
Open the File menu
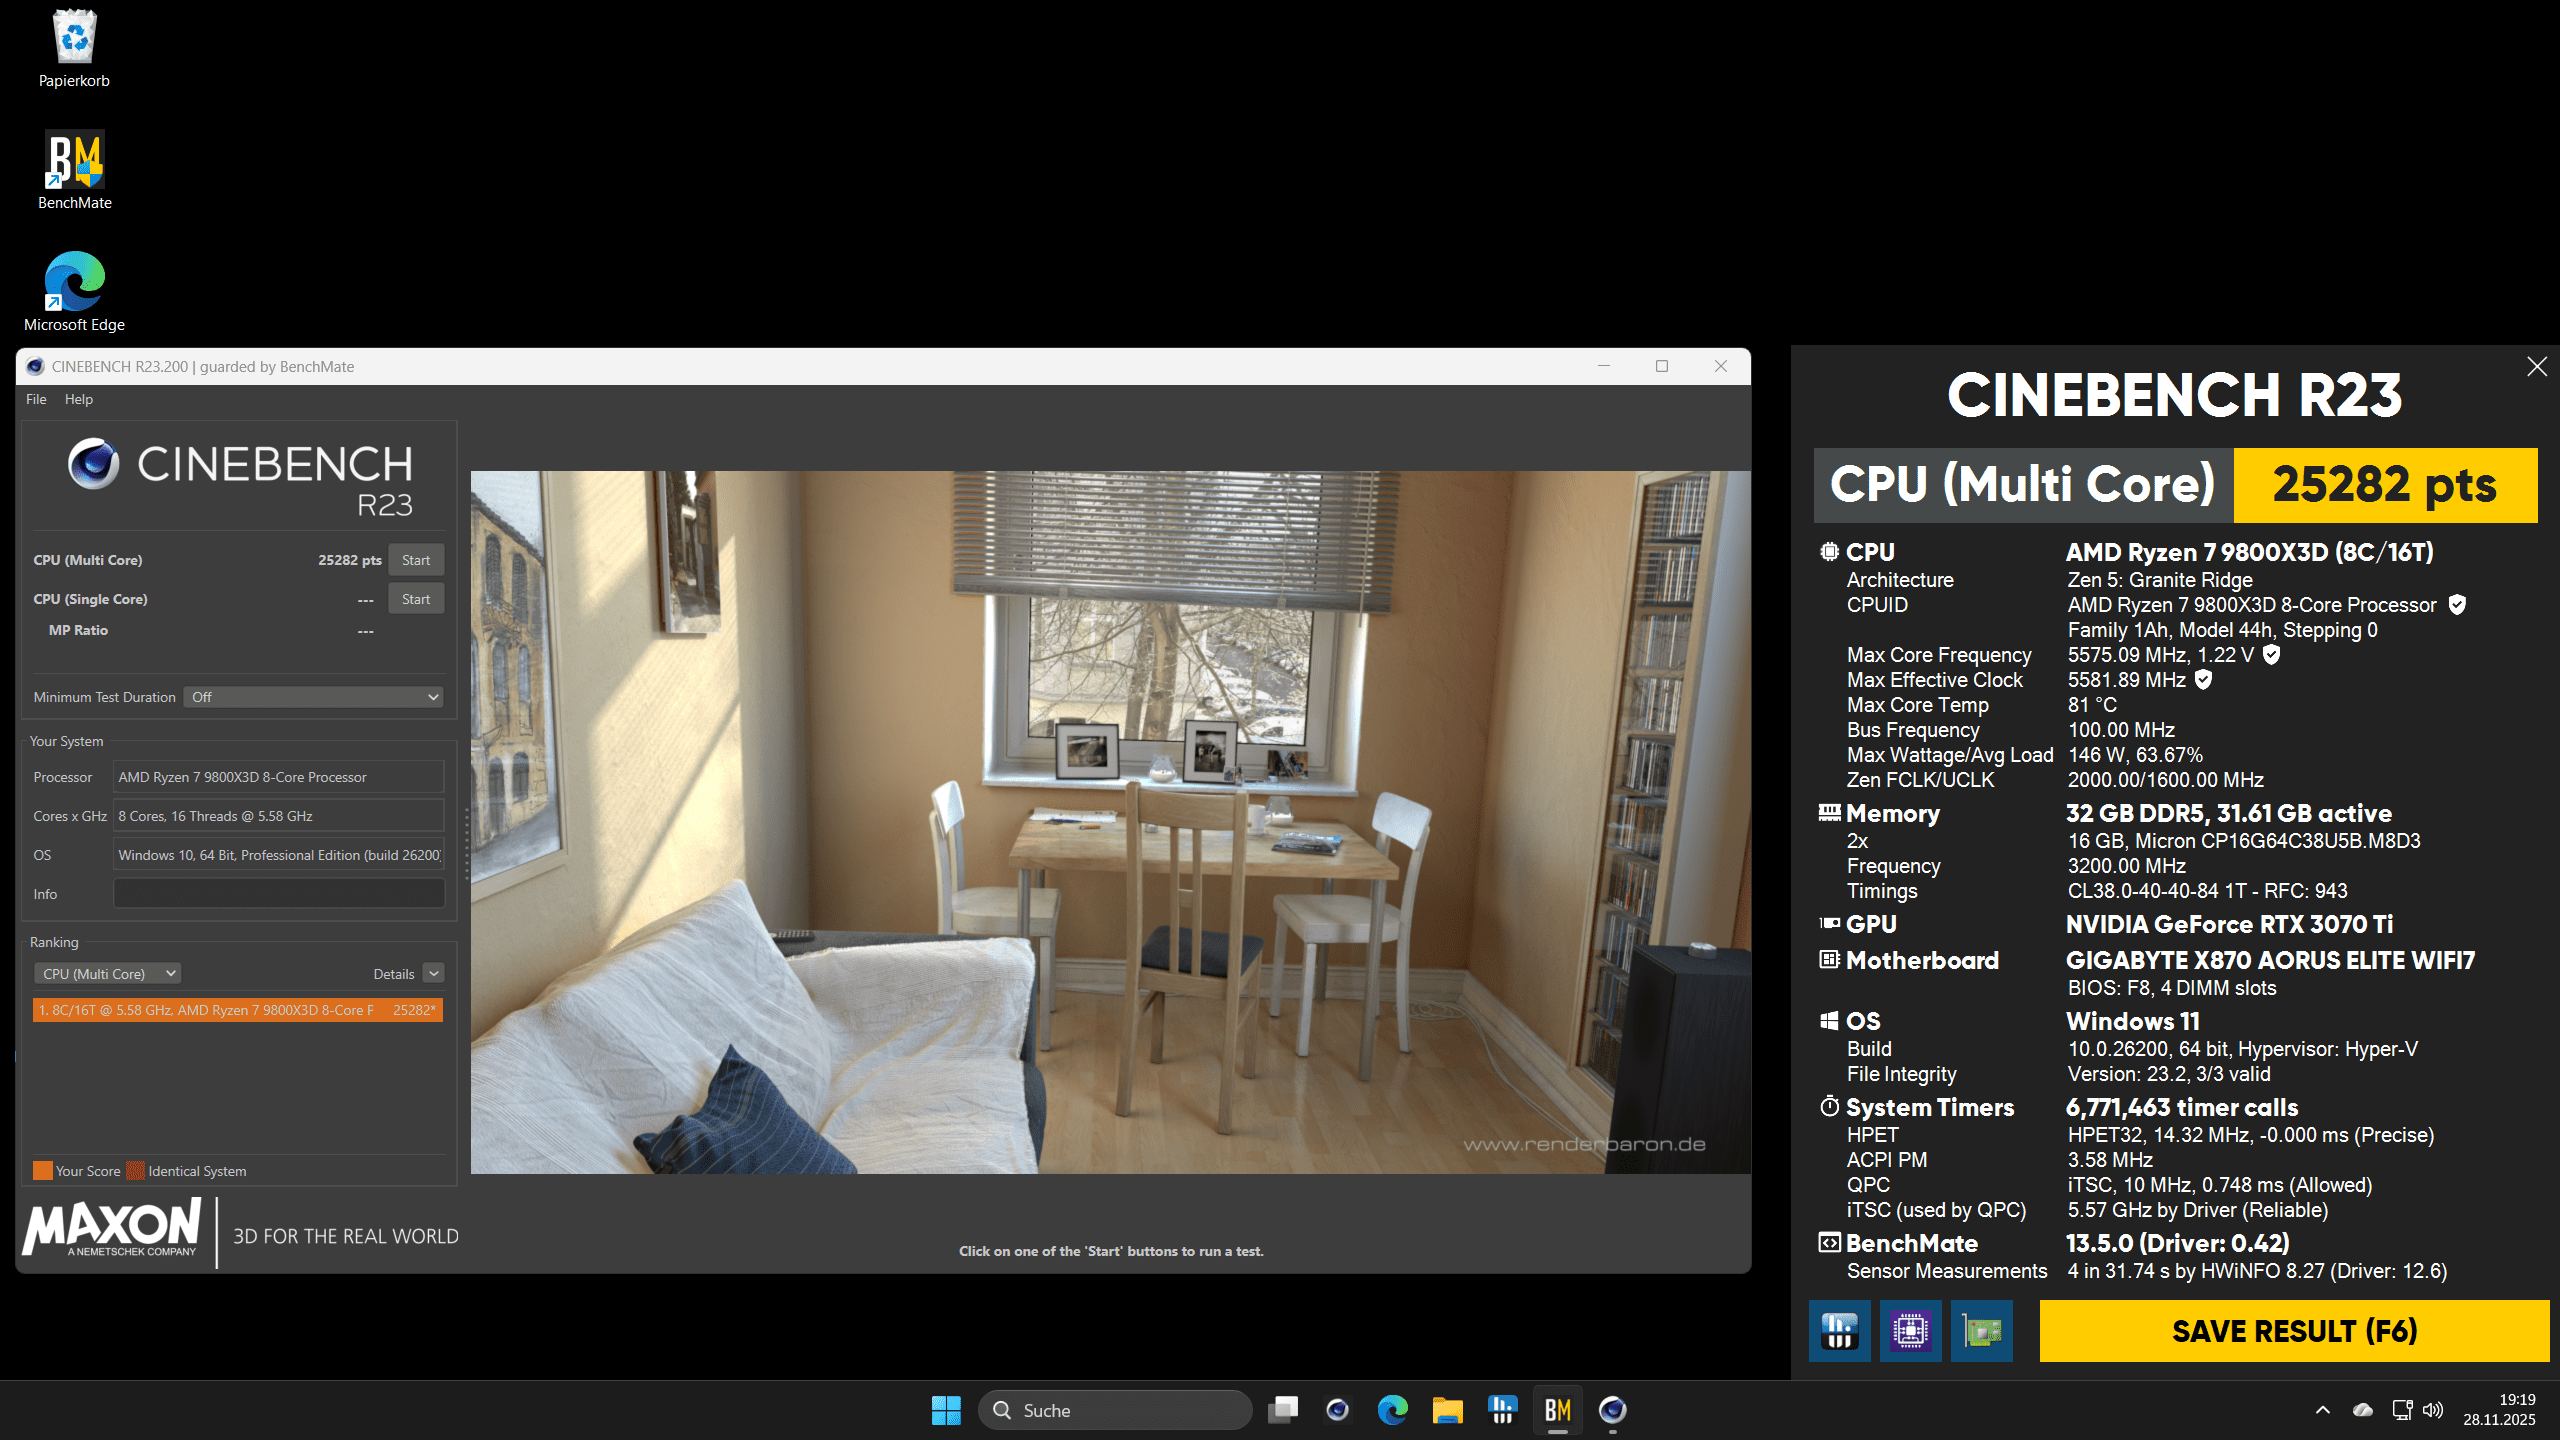pos(36,399)
